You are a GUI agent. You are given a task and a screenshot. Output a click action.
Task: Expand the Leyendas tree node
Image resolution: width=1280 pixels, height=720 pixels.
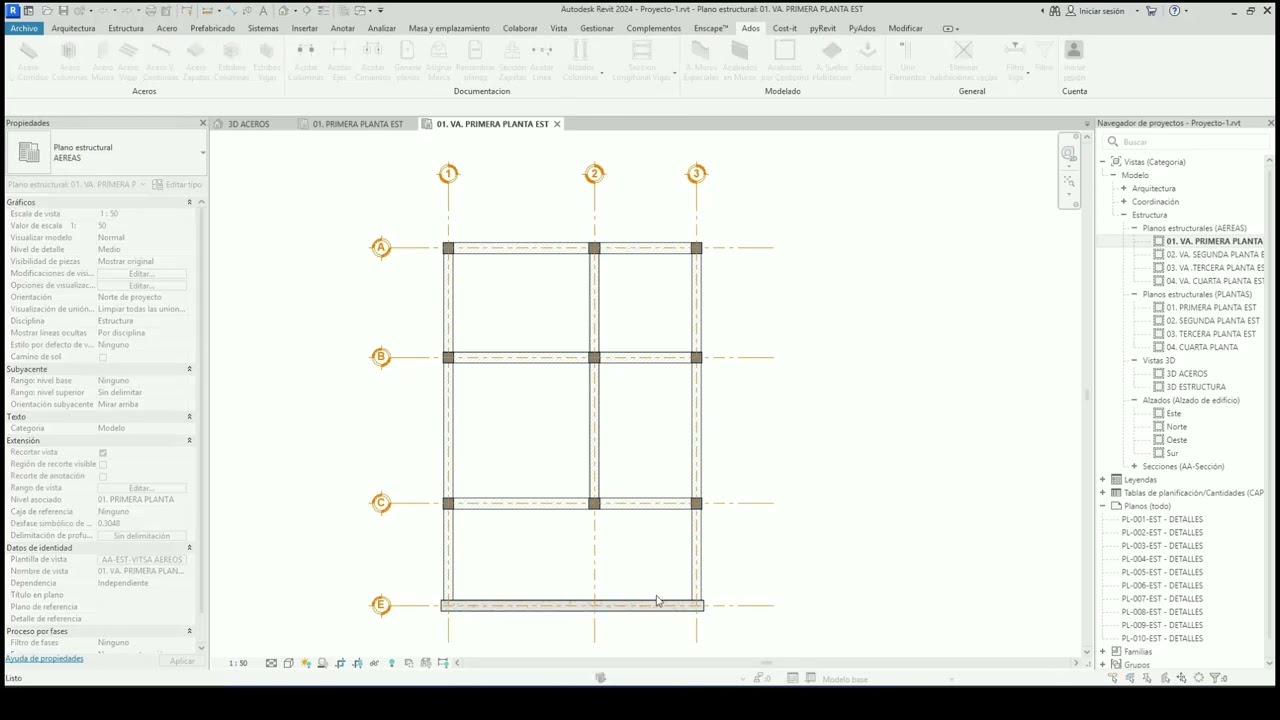tap(1103, 480)
